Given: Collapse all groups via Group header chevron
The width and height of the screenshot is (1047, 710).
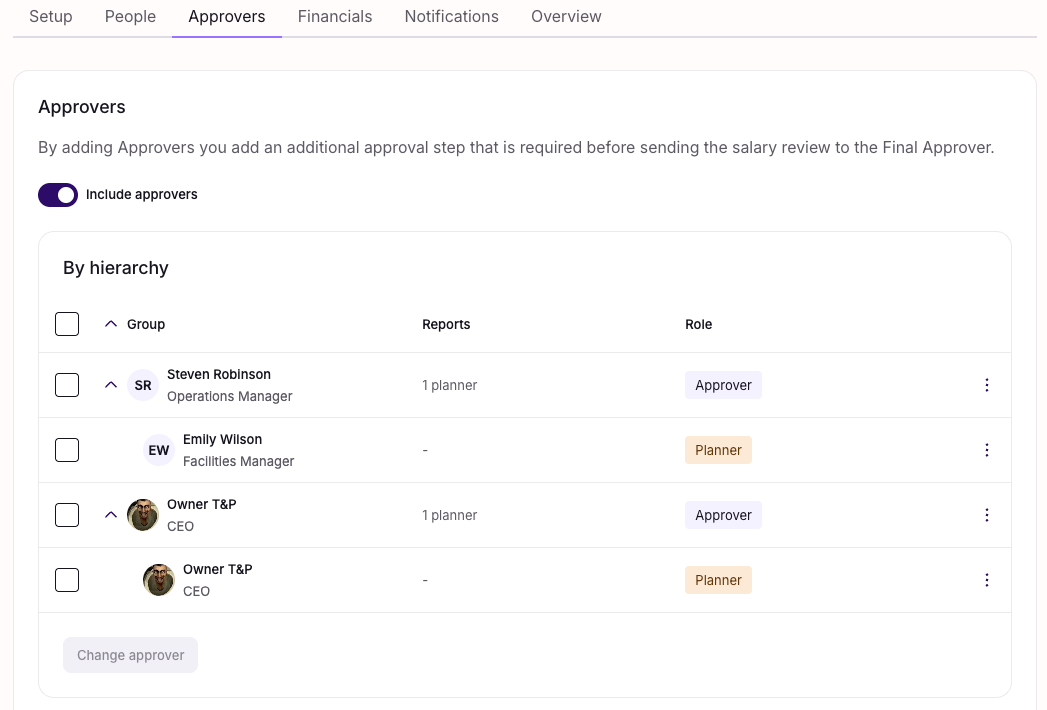Looking at the screenshot, I should coord(111,324).
